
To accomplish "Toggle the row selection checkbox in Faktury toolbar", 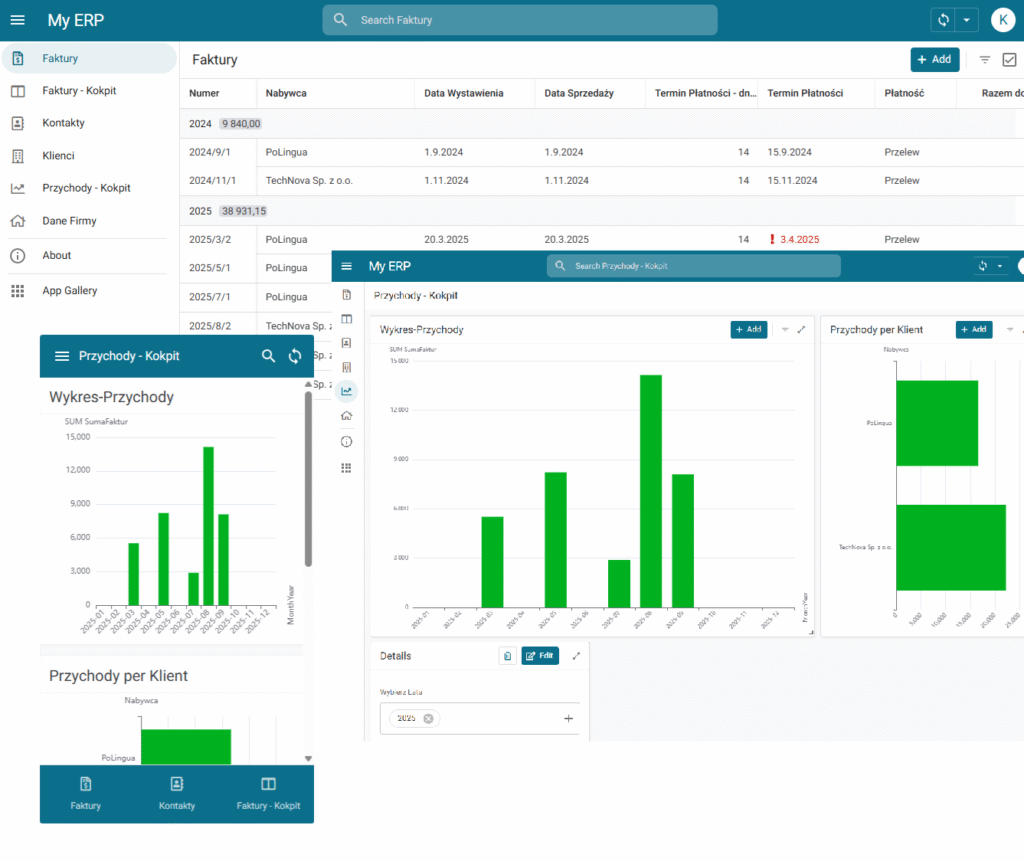I will point(1009,60).
